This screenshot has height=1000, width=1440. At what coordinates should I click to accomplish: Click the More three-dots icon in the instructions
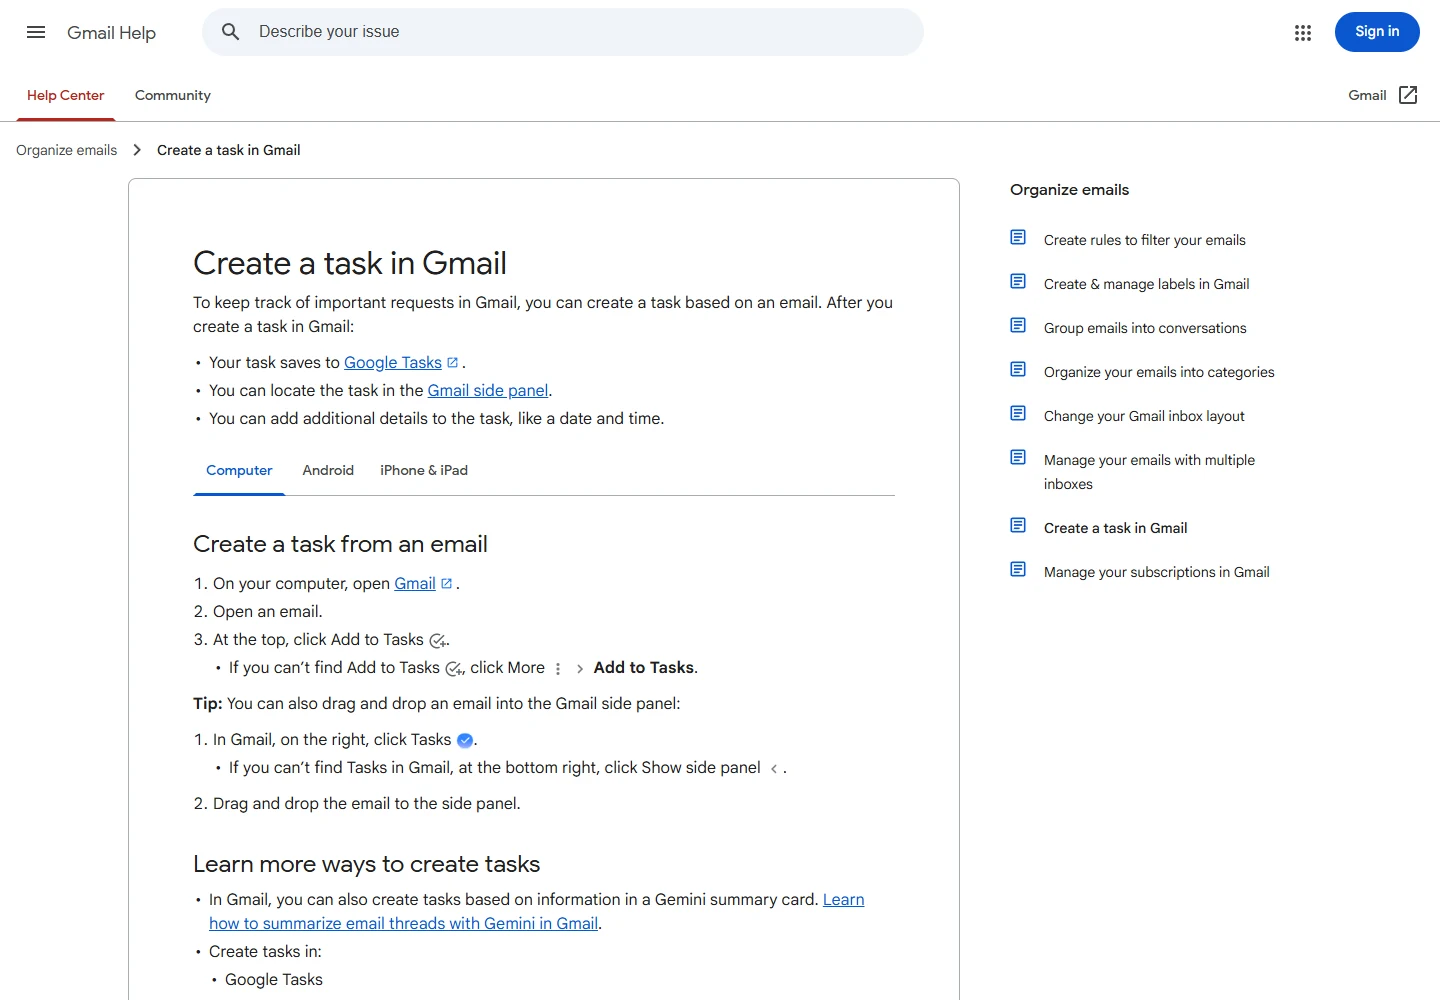pos(558,669)
